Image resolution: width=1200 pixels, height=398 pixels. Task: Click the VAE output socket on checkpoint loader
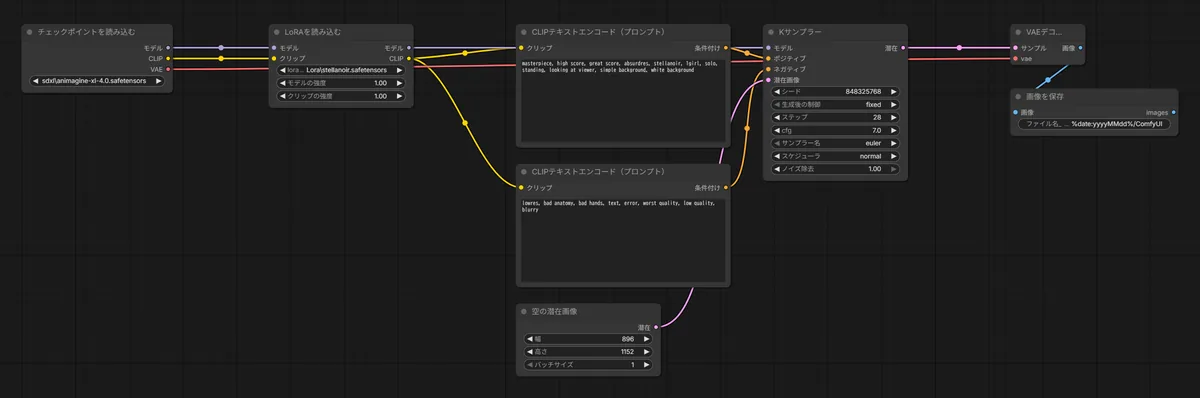(x=168, y=69)
